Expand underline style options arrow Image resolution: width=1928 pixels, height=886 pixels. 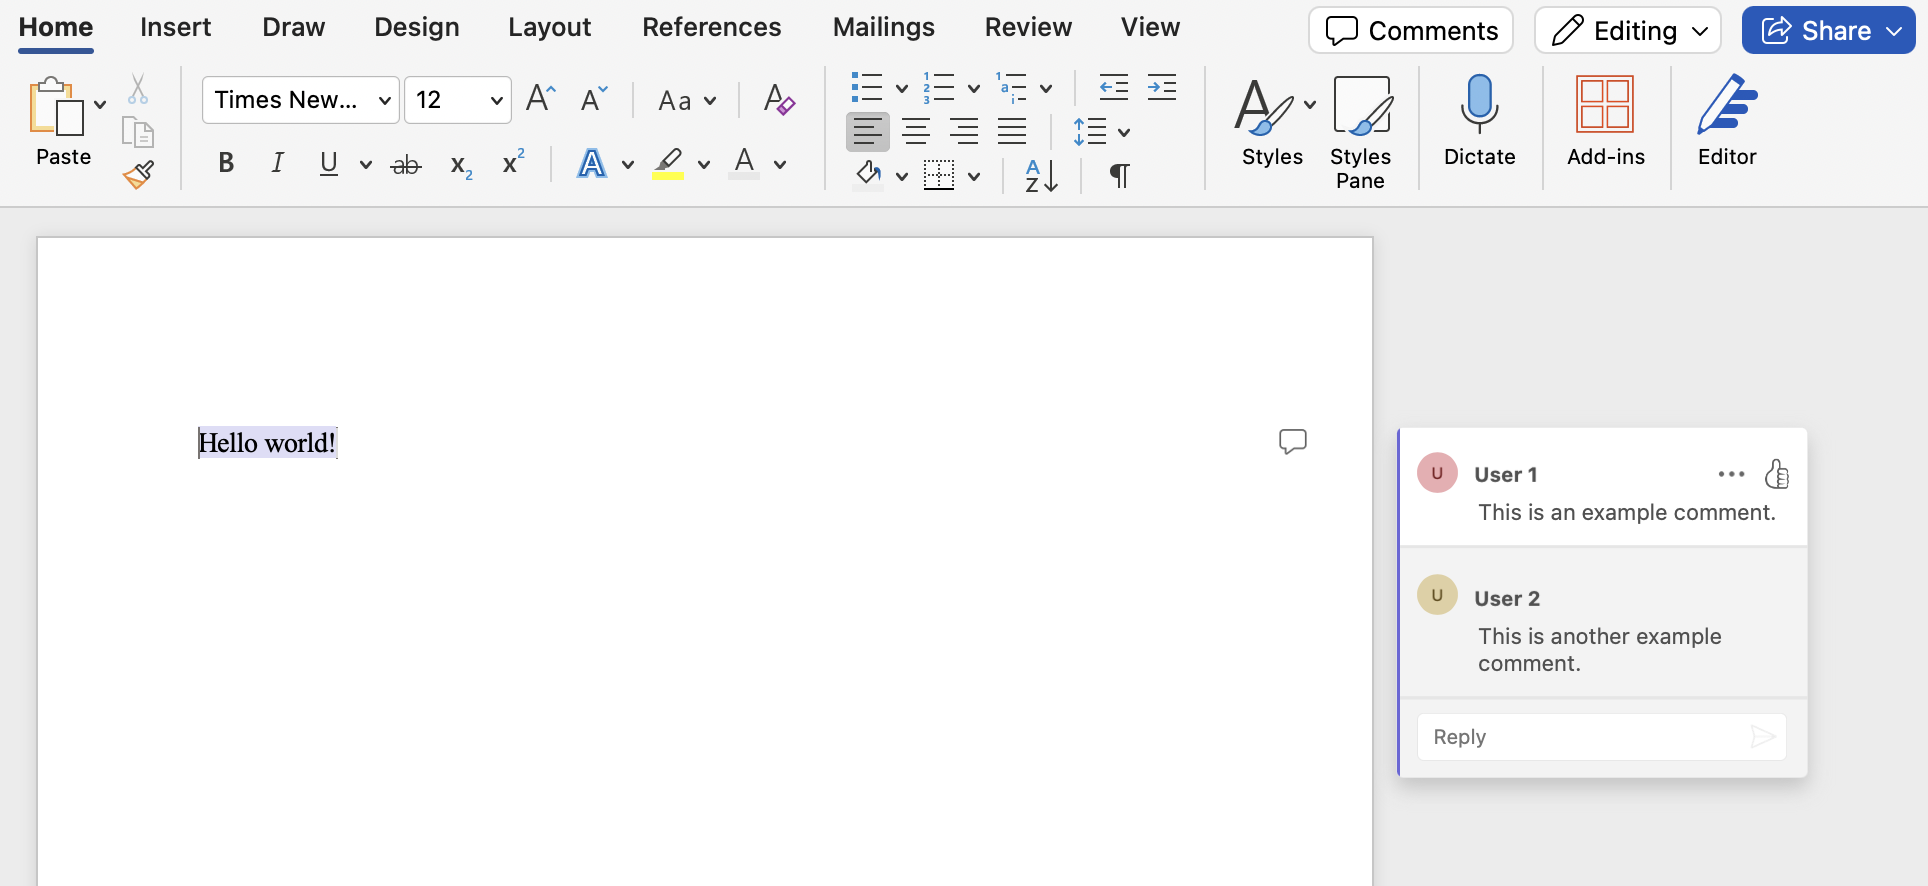click(366, 165)
